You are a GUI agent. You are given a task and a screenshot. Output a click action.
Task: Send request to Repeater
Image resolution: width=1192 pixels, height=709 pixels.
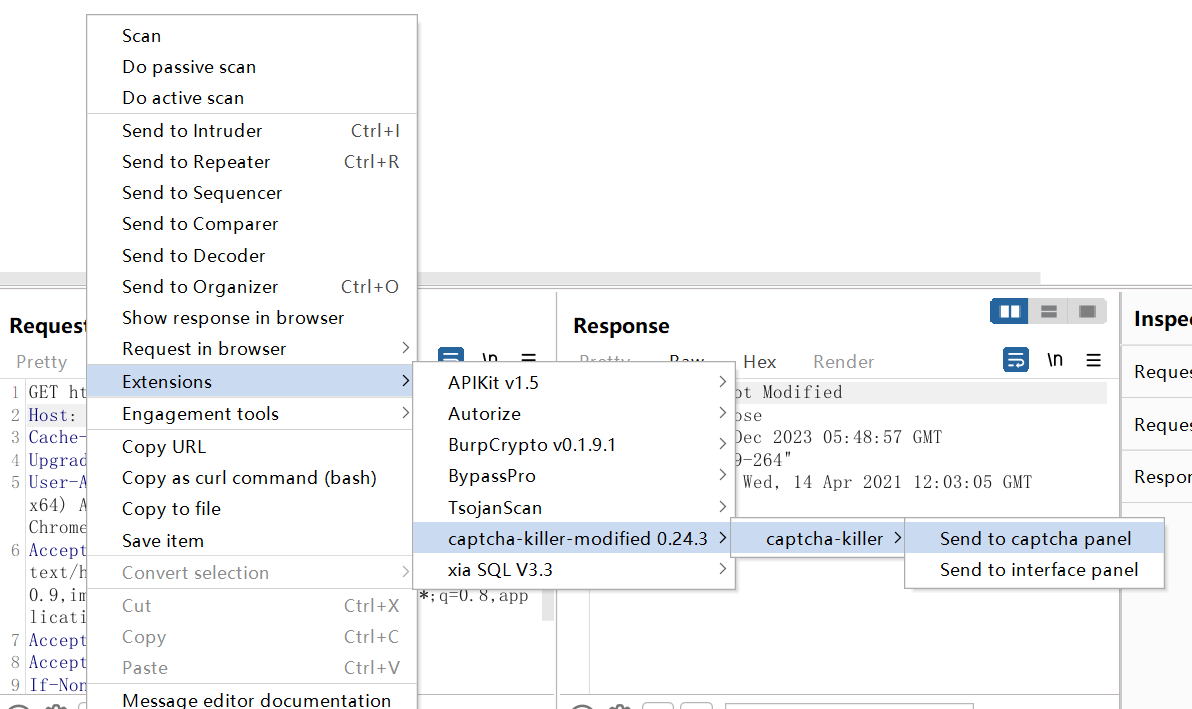[x=252, y=162]
